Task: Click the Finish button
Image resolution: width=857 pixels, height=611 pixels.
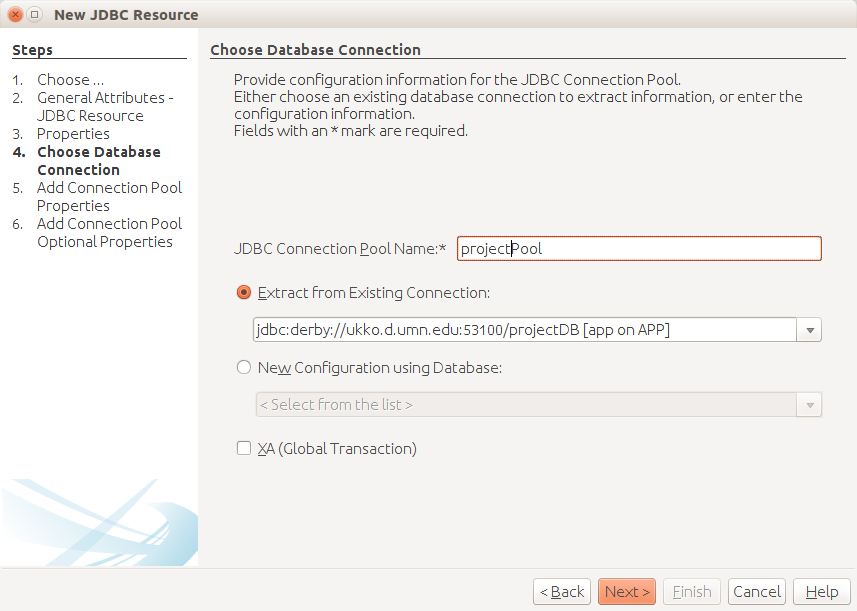Action: tap(691, 591)
